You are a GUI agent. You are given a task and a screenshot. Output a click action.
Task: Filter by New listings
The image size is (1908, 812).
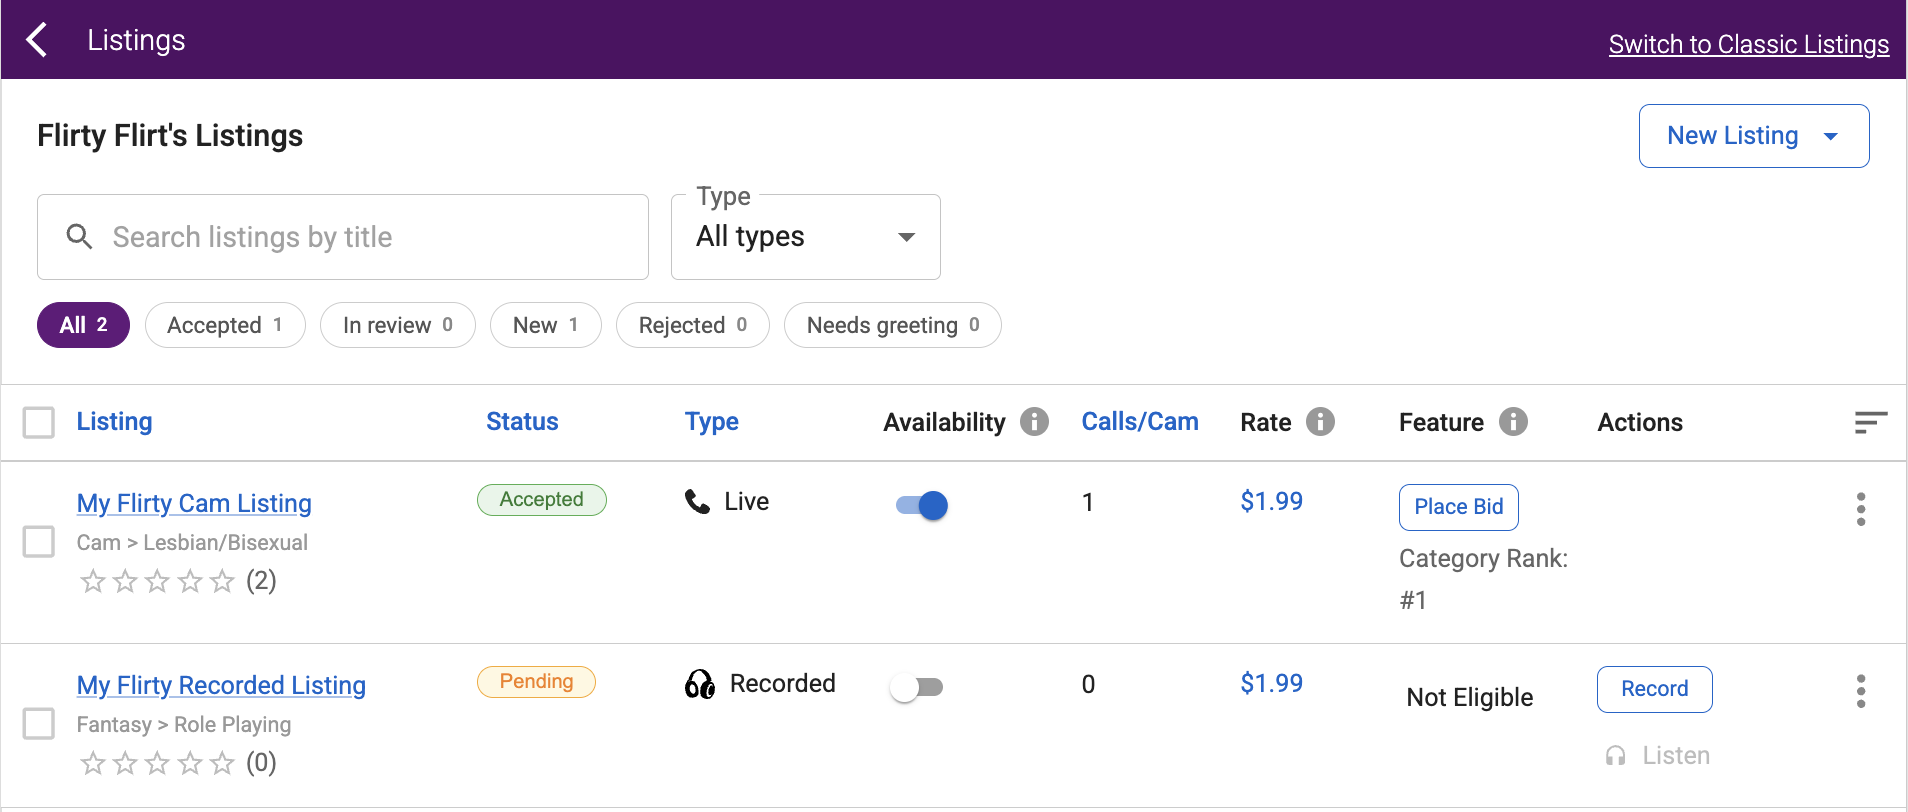(x=546, y=325)
